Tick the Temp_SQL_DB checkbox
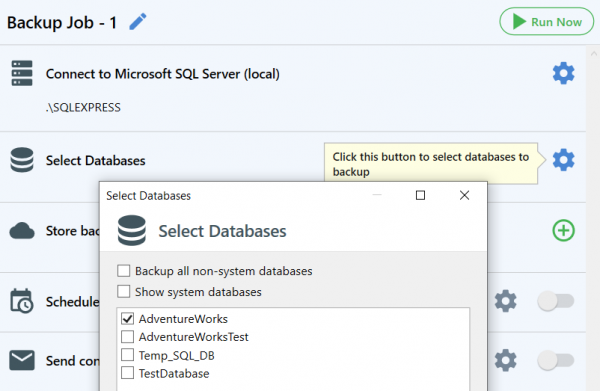This screenshot has width=600, height=391. pos(127,355)
